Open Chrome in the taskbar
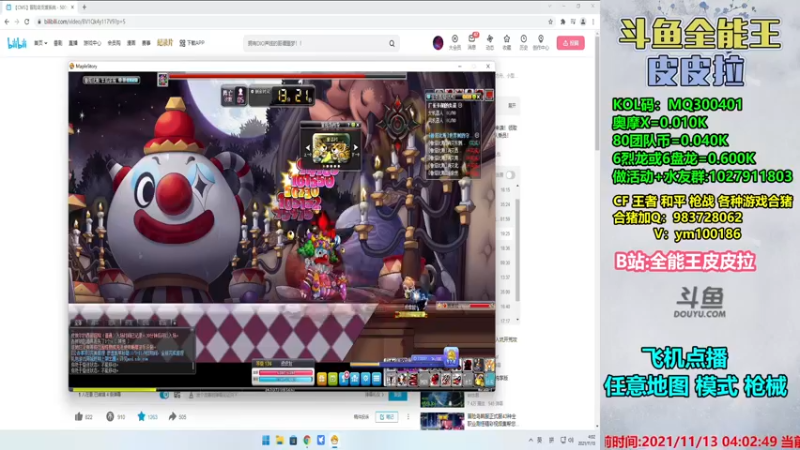This screenshot has height=450, width=800. pos(307,440)
